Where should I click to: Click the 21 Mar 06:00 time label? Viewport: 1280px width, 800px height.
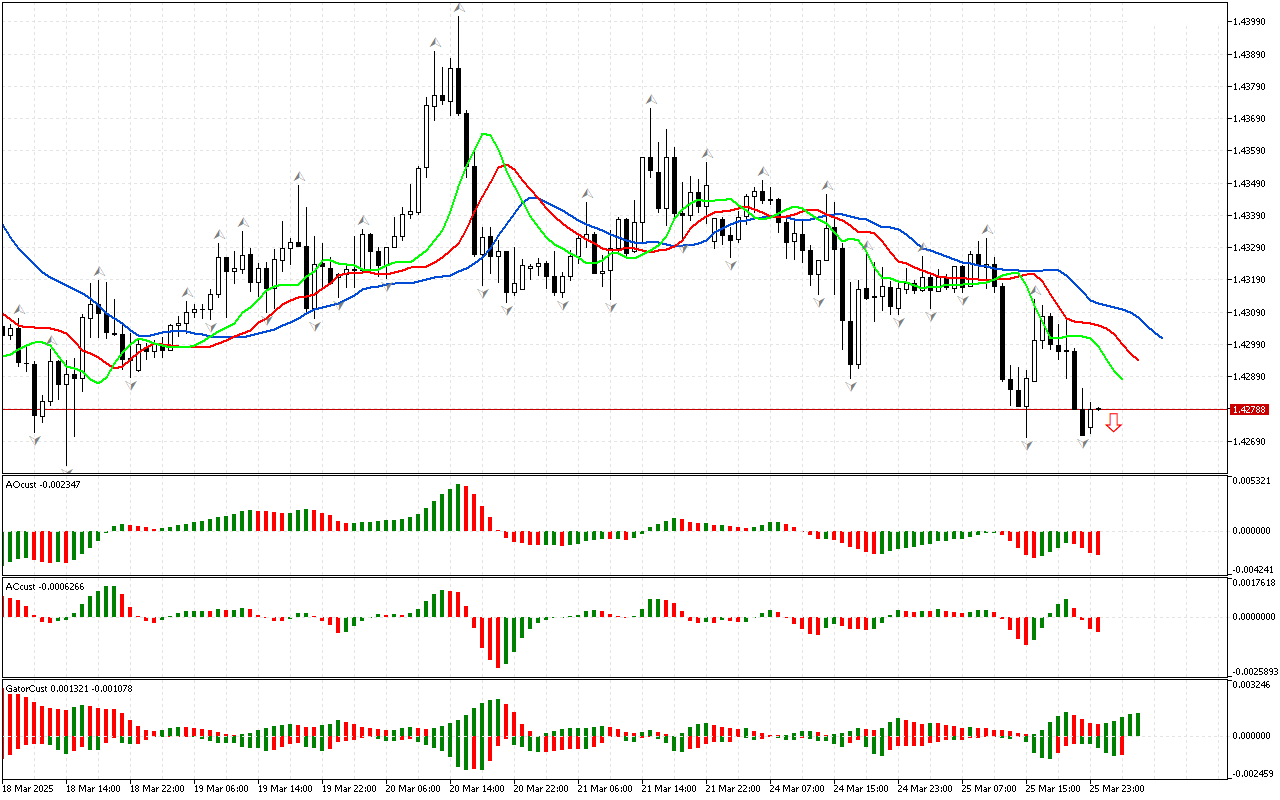tap(605, 789)
